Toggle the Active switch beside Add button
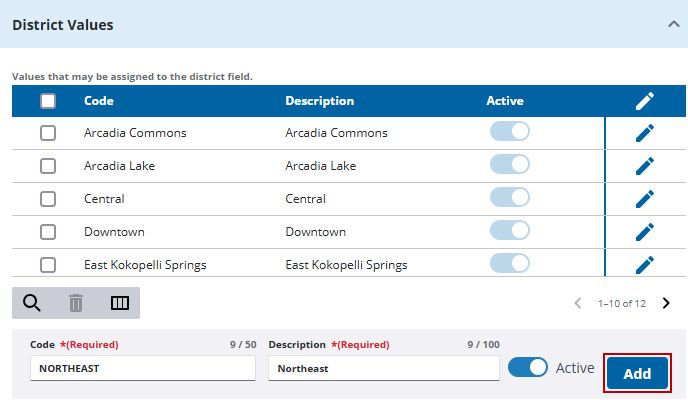688x400 pixels. (528, 367)
